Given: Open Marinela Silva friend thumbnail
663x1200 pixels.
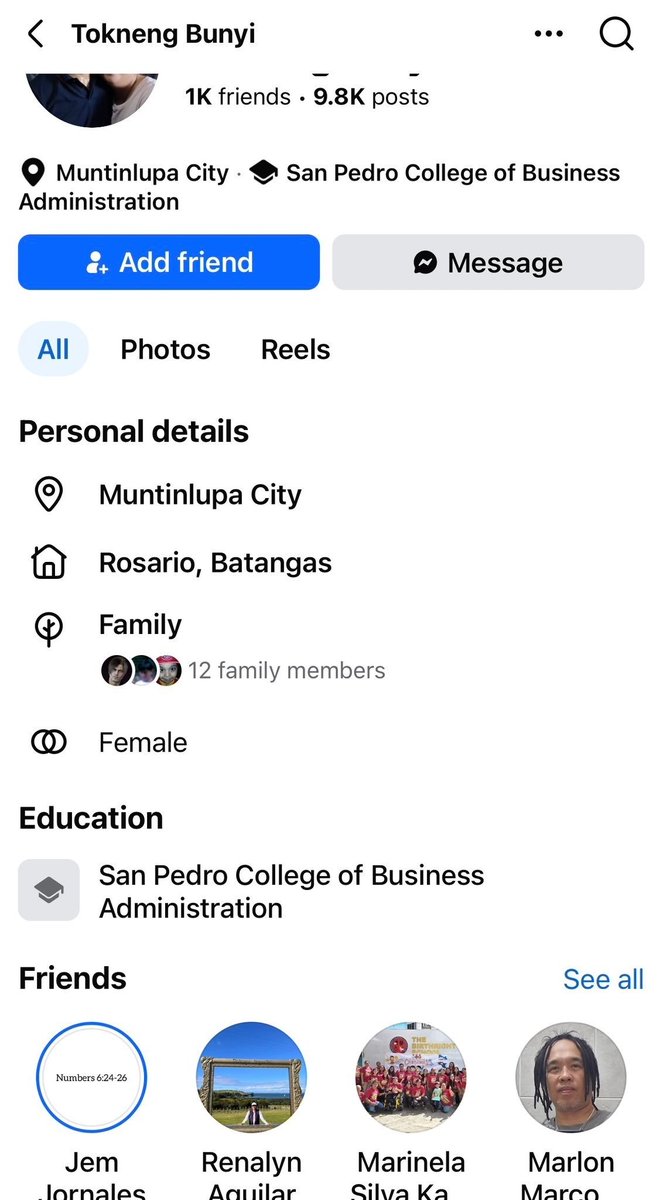Looking at the screenshot, I should pyautogui.click(x=411, y=1077).
